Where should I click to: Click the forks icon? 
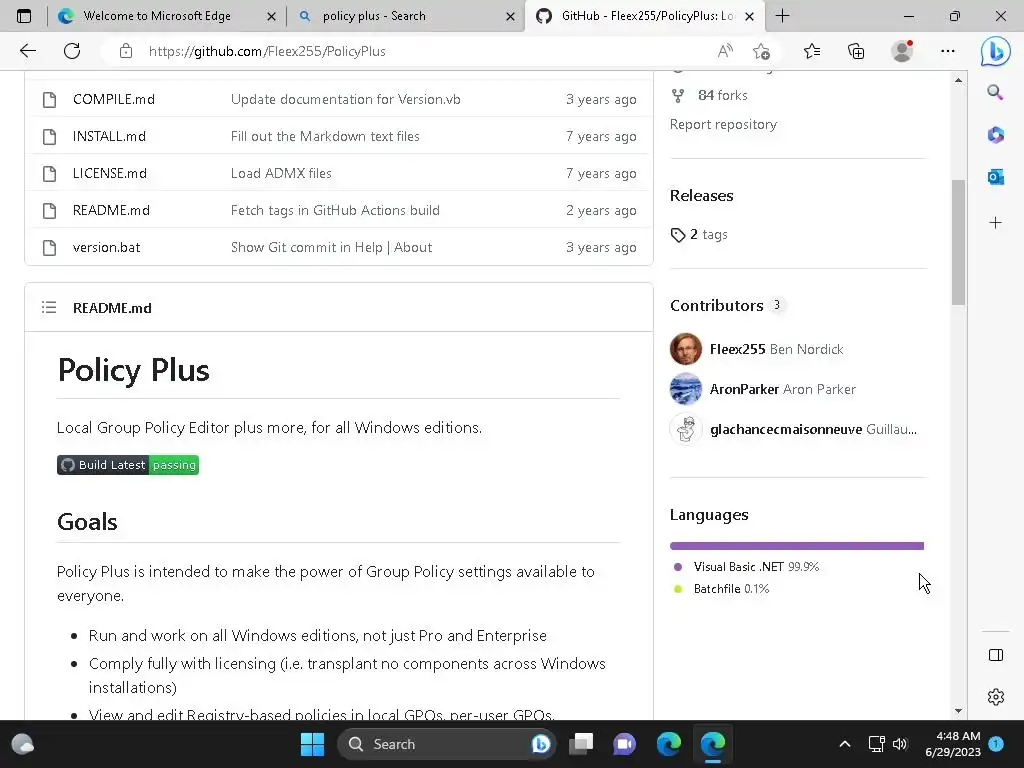click(678, 95)
